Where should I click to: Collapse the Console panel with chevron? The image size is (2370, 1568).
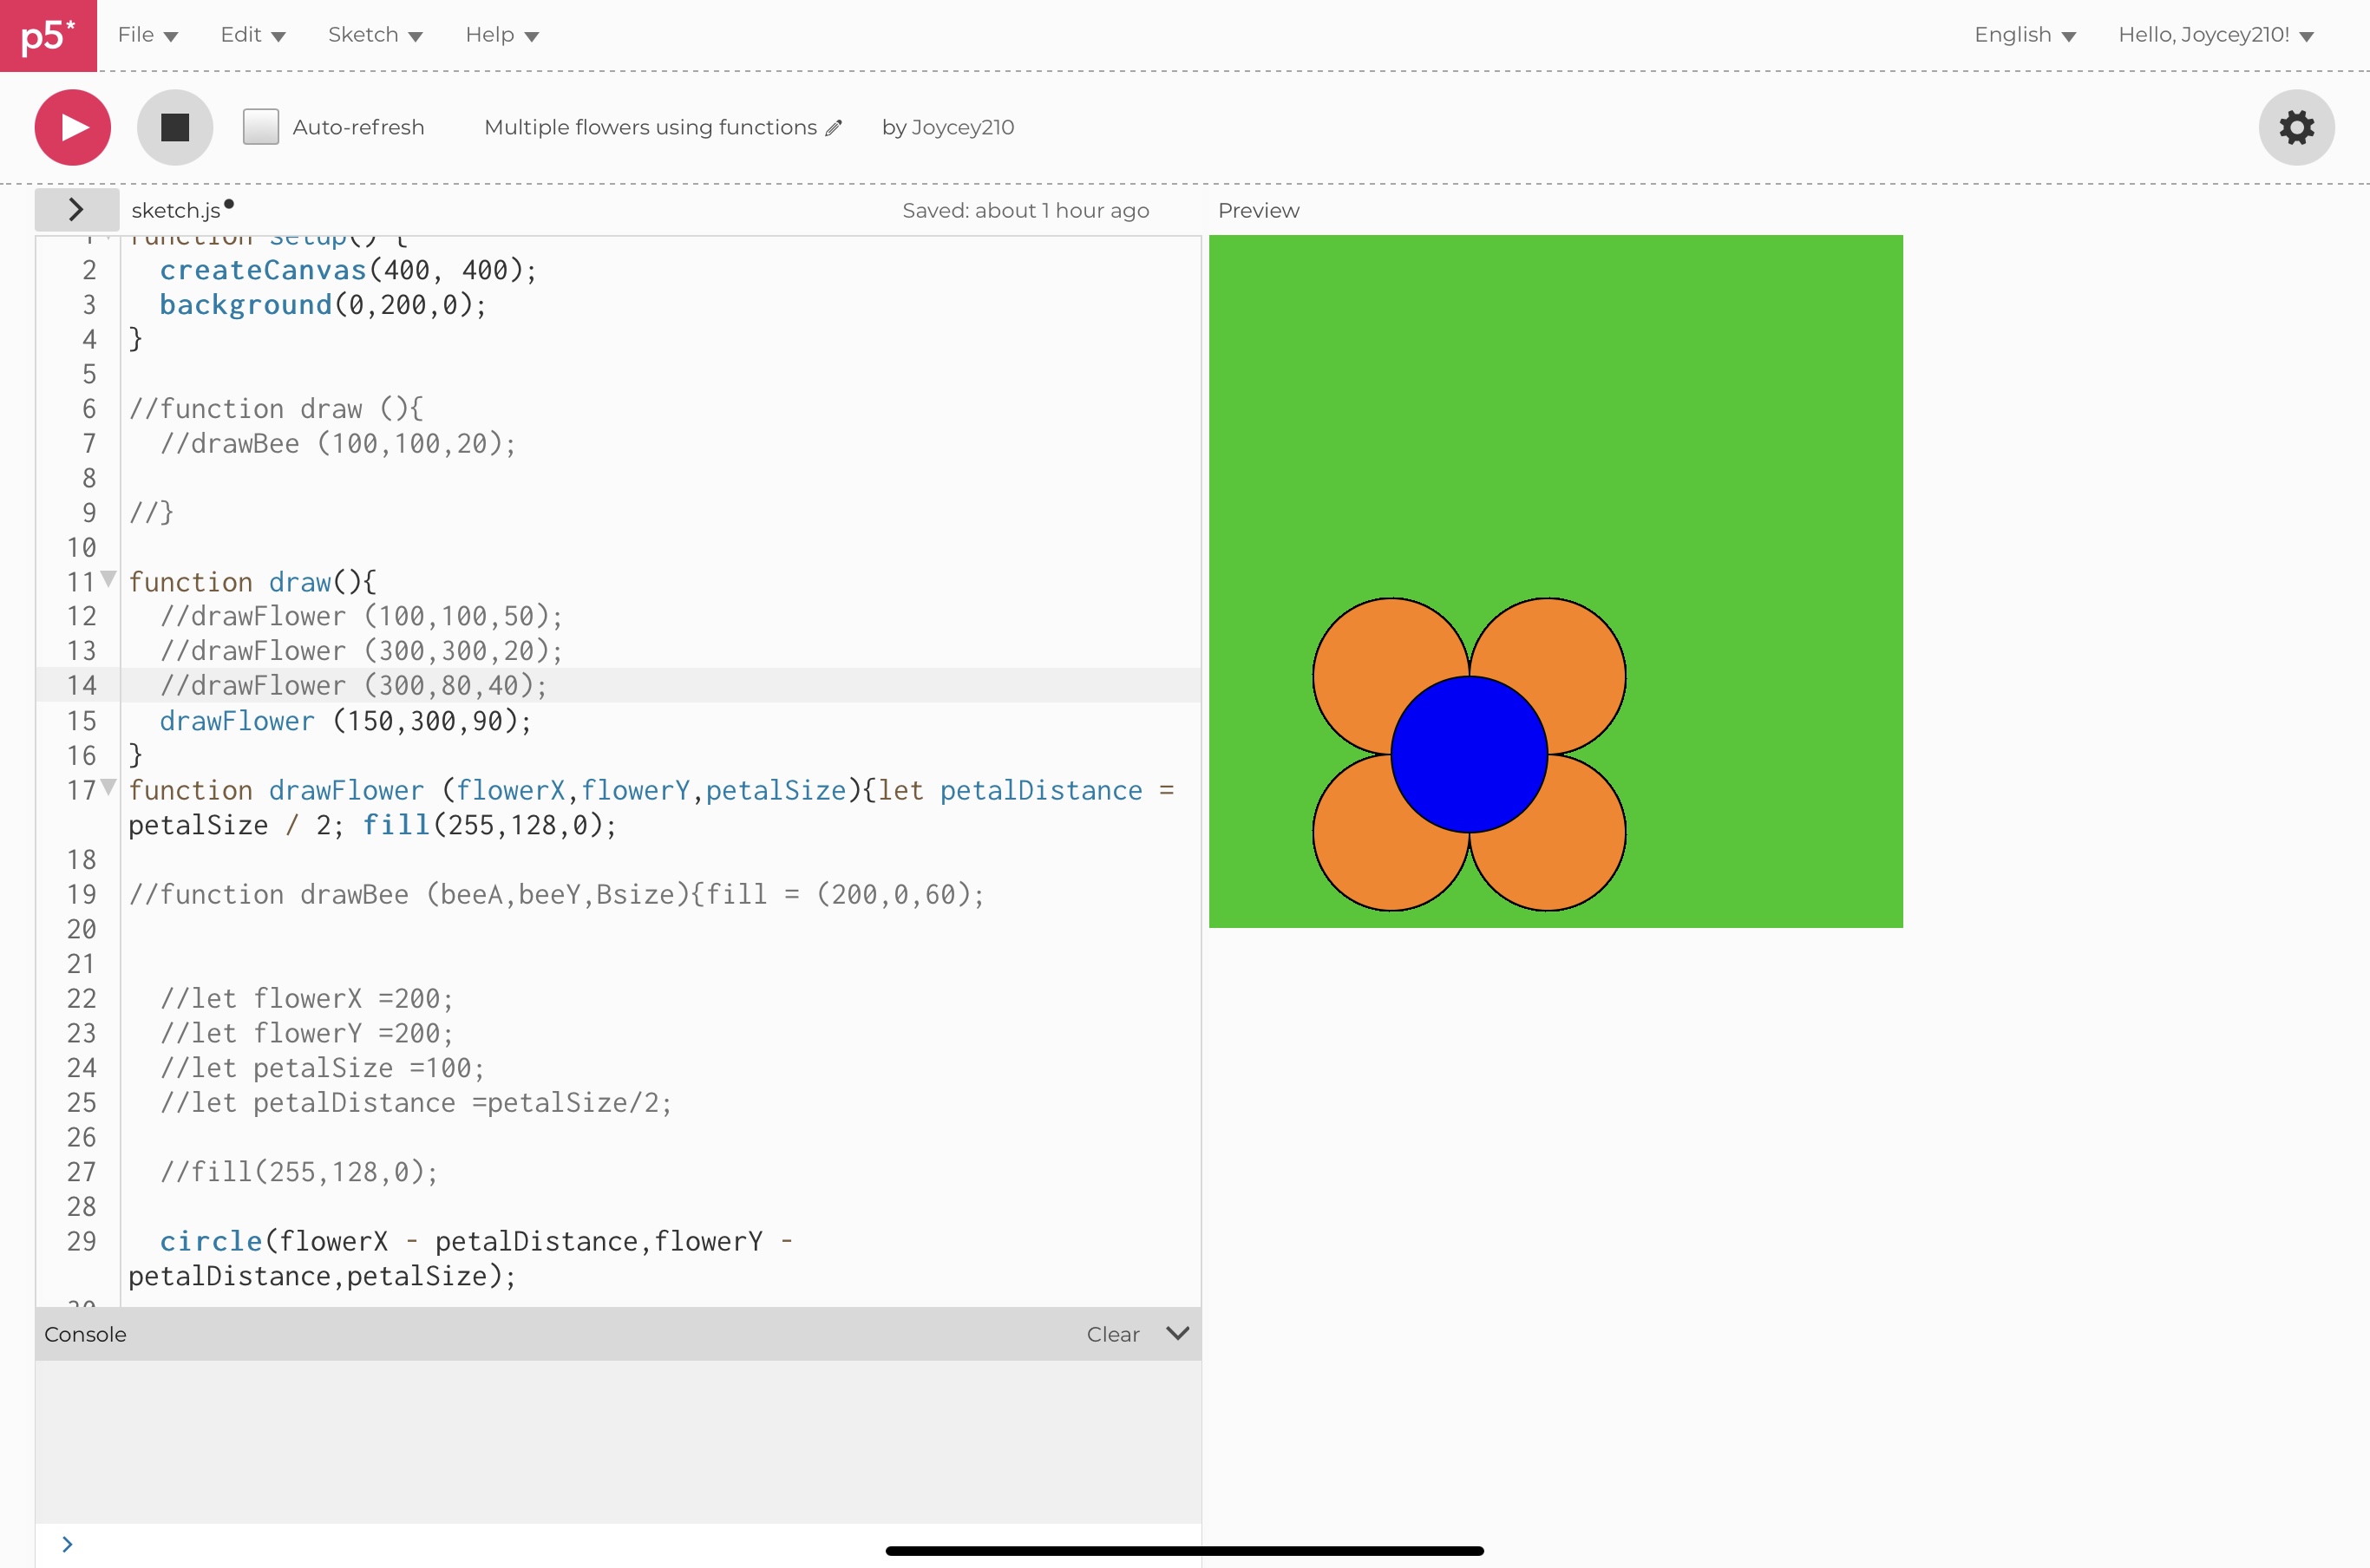pos(1178,1333)
